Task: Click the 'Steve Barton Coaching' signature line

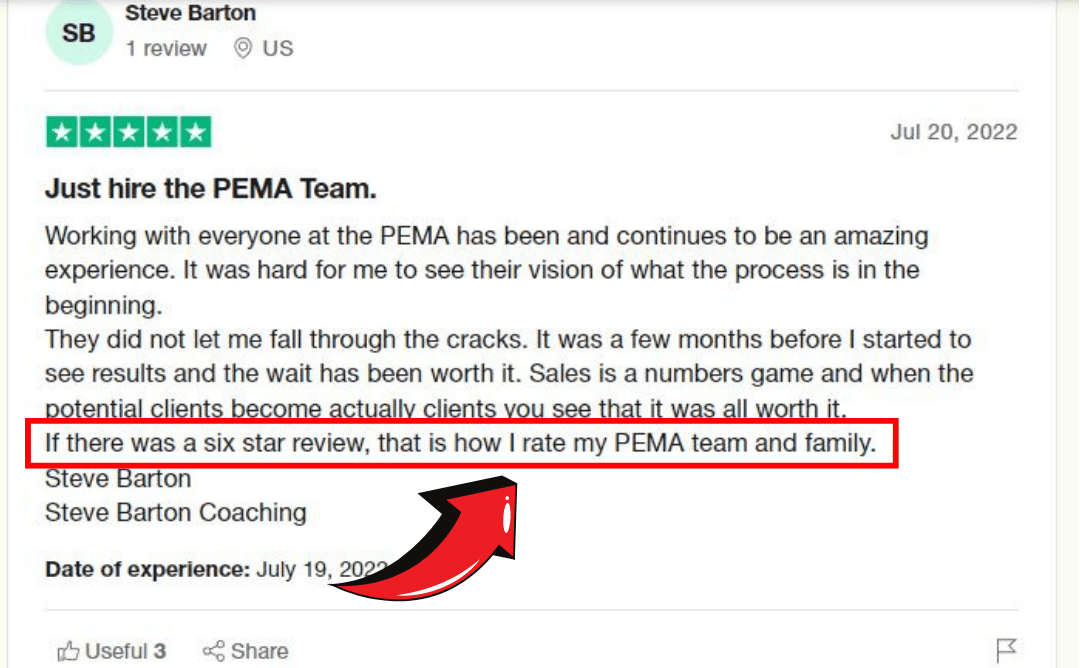Action: (x=176, y=512)
